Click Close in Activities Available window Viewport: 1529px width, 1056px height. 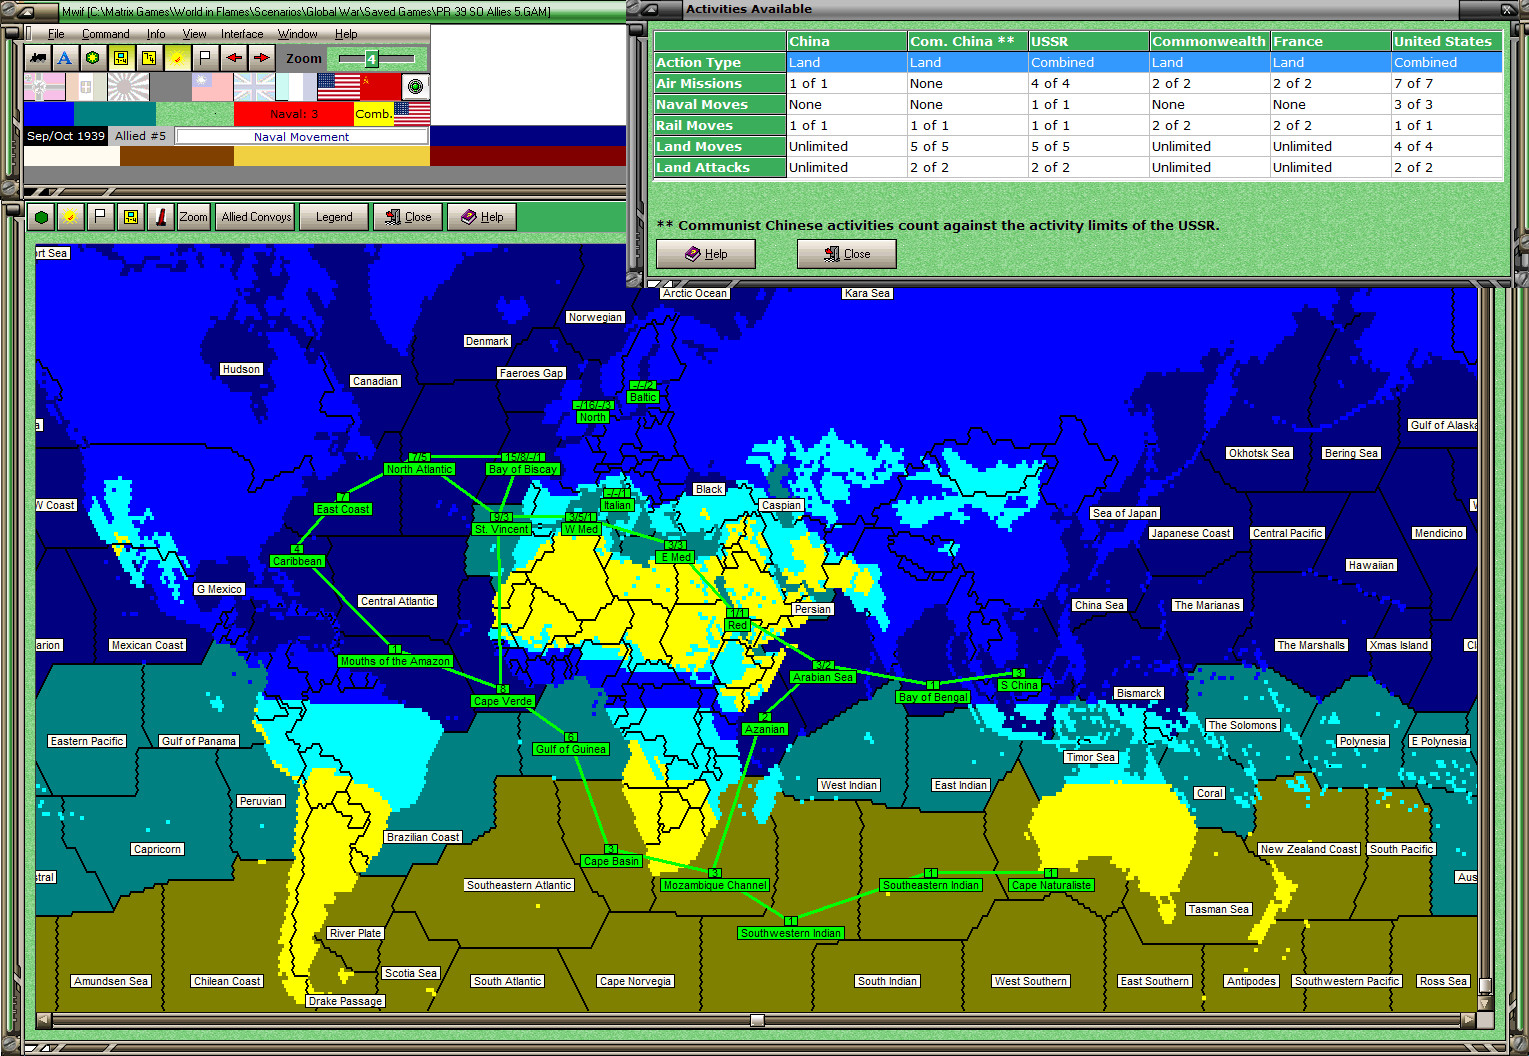[847, 254]
